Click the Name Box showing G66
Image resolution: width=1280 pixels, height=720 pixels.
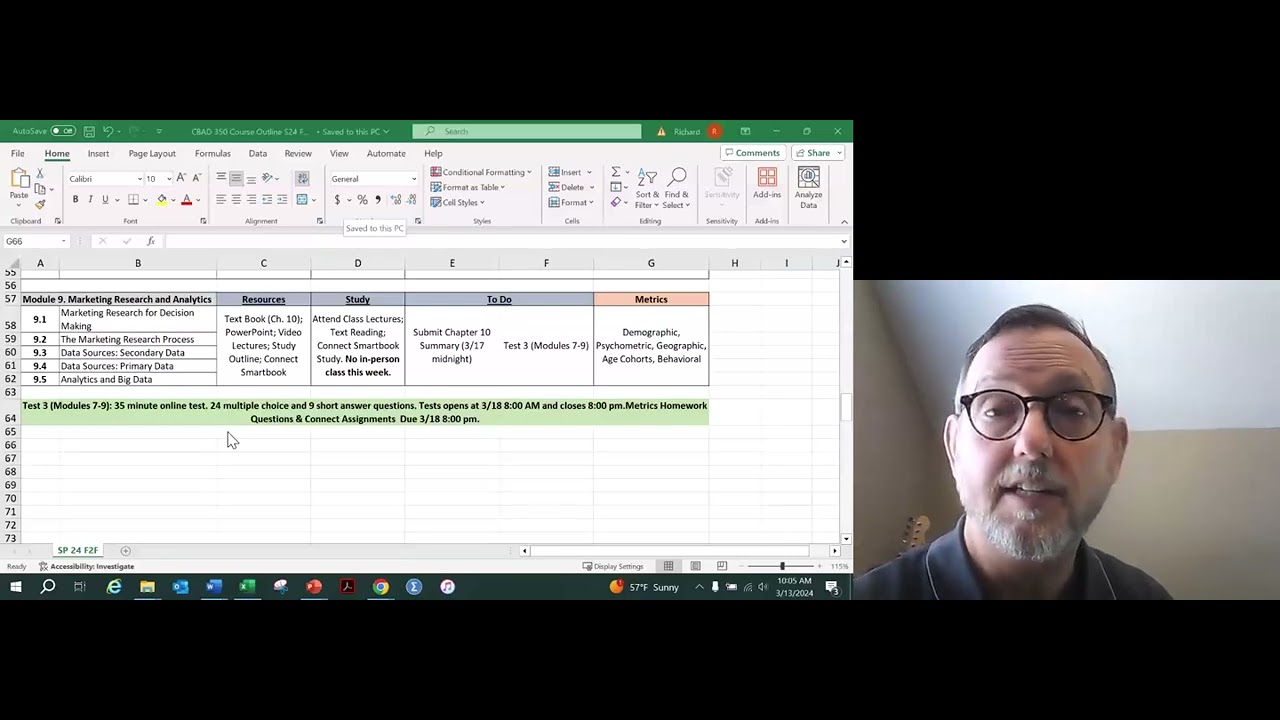click(x=35, y=241)
